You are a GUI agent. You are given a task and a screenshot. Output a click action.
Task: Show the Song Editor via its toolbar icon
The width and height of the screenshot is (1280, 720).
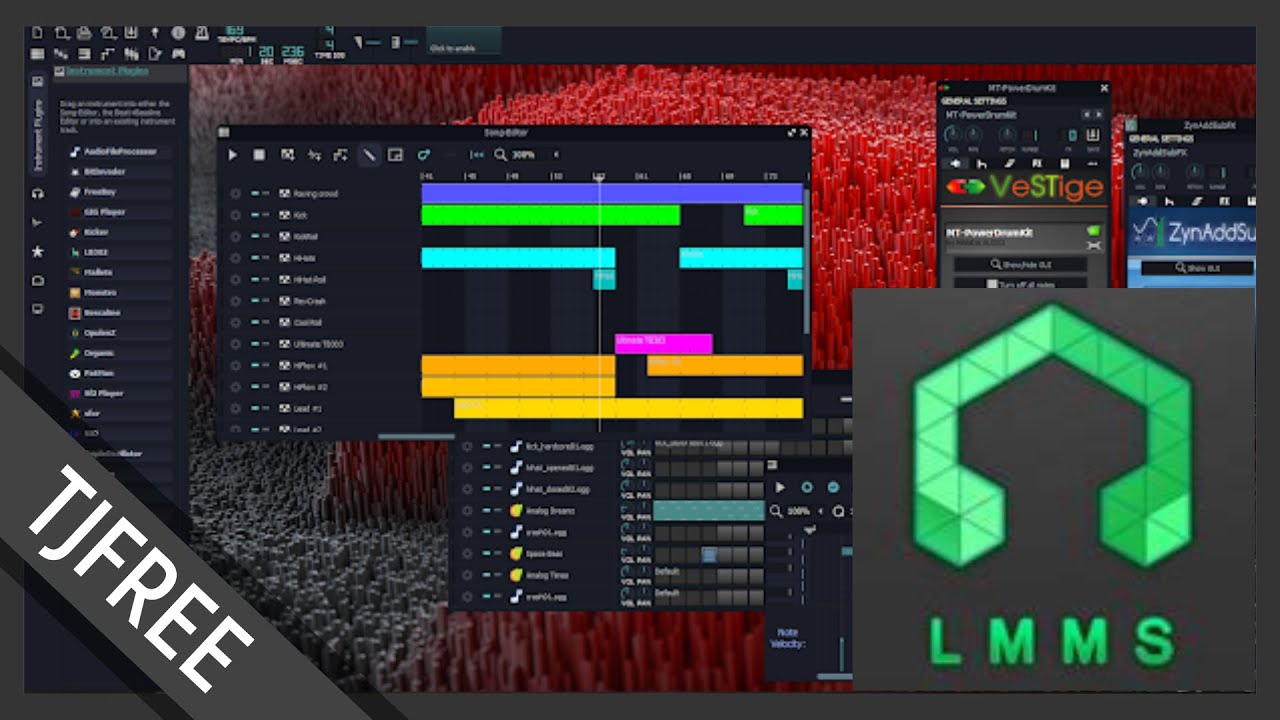[x=38, y=53]
